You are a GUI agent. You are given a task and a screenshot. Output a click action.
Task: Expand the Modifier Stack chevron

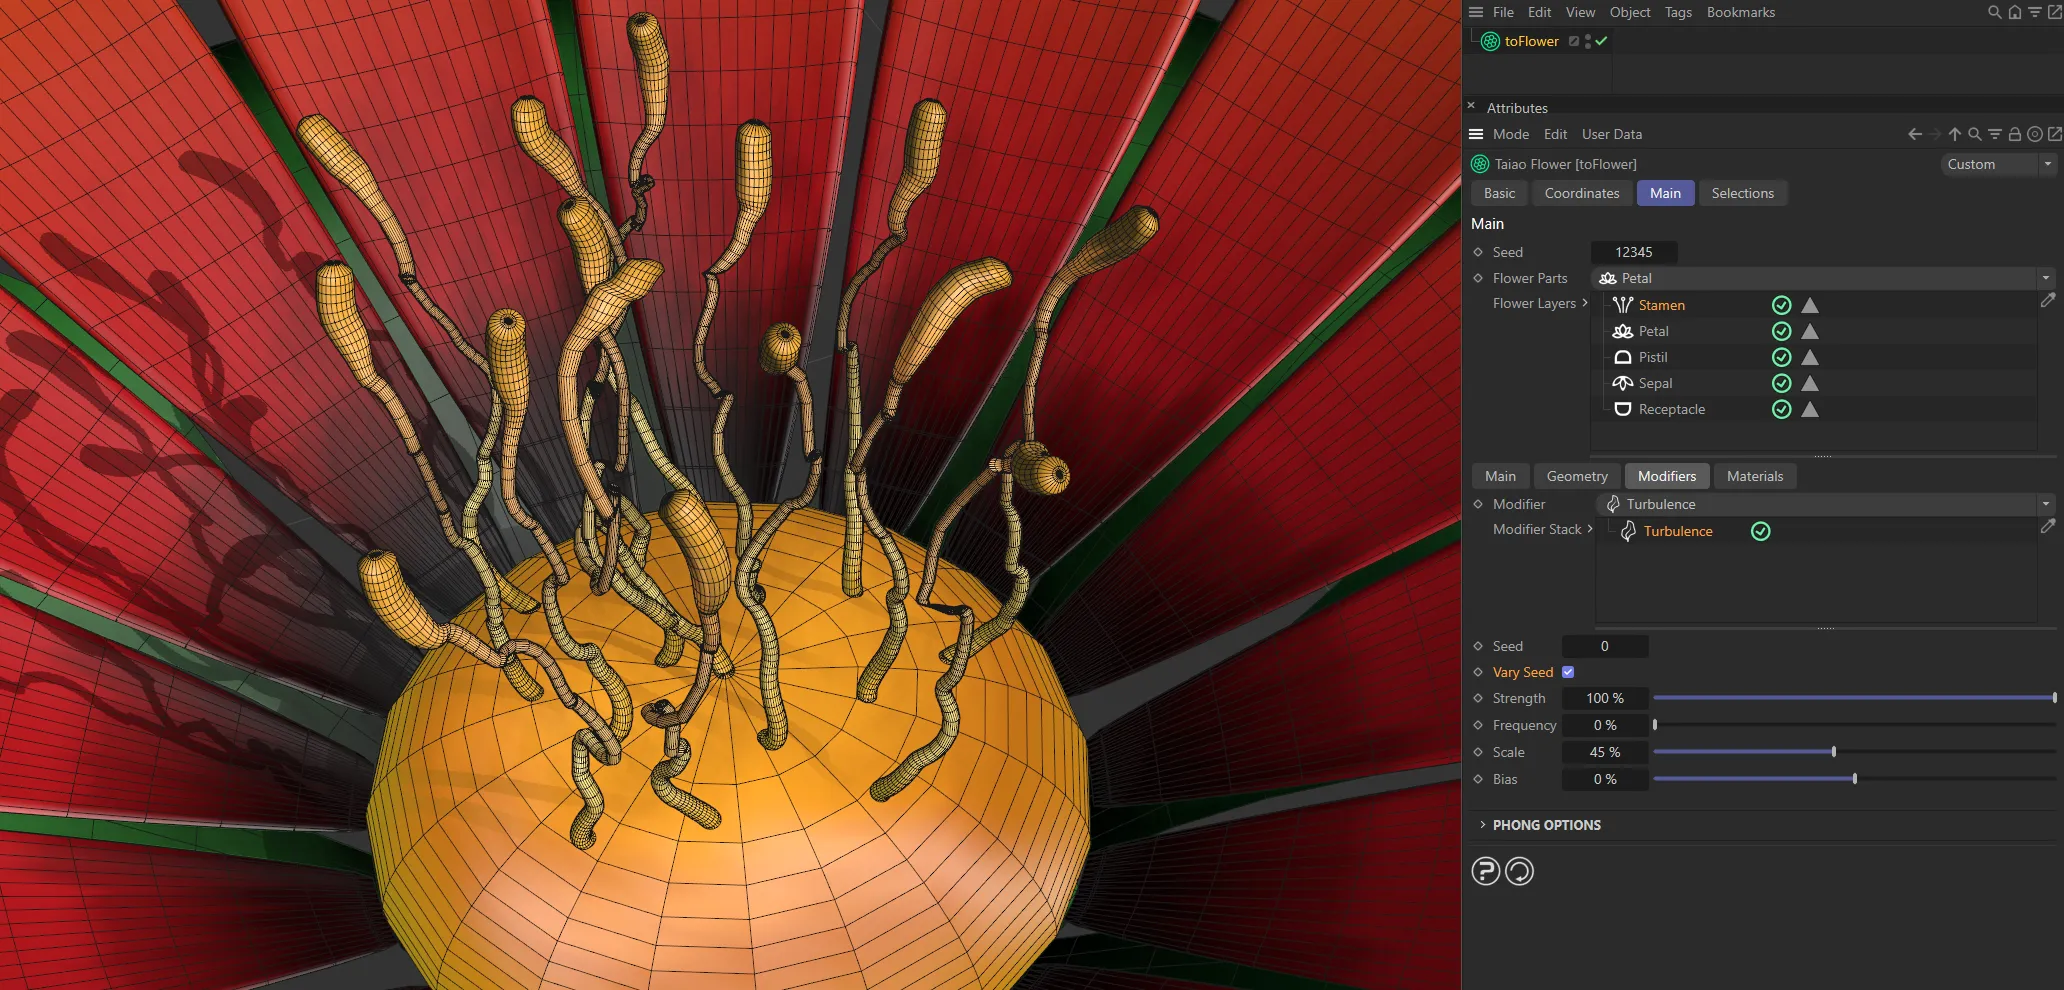point(1589,529)
